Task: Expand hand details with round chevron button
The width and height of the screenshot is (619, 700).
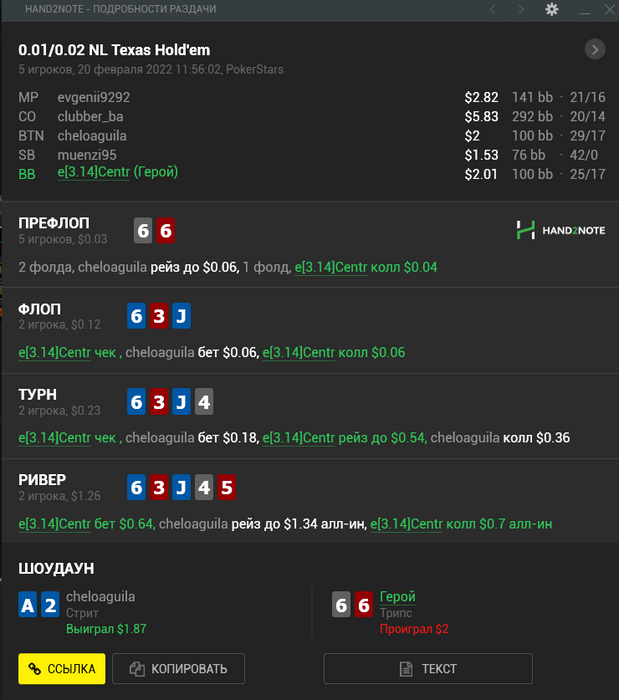Action: pos(595,50)
